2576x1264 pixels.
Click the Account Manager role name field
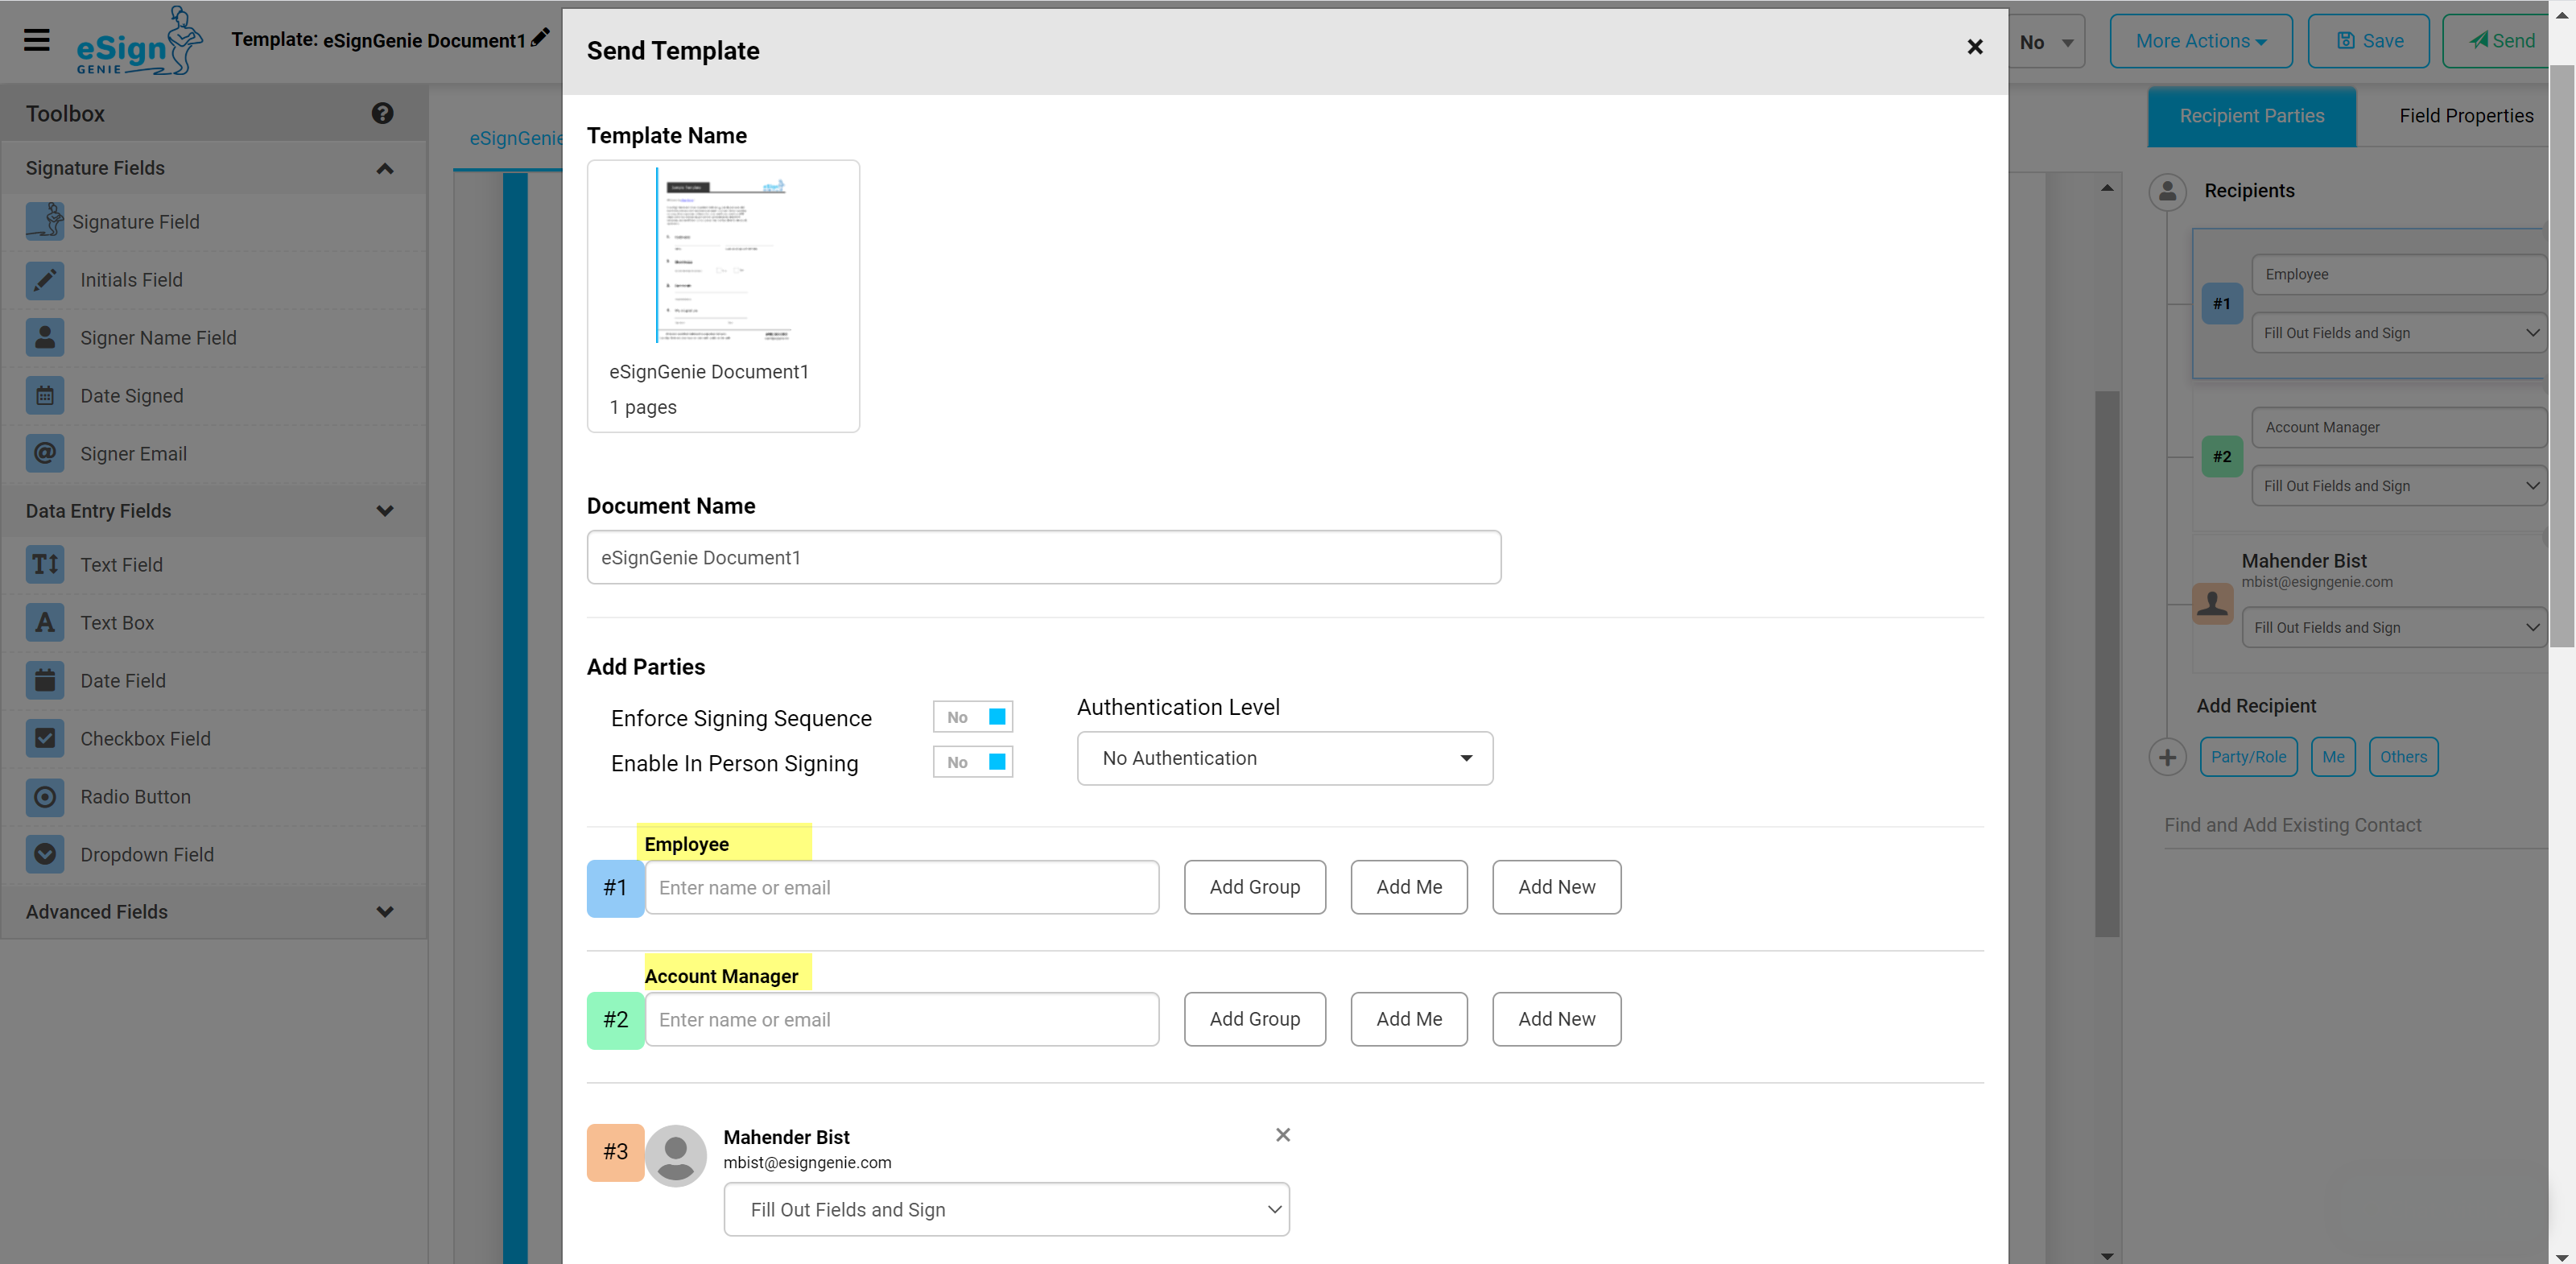click(2398, 427)
